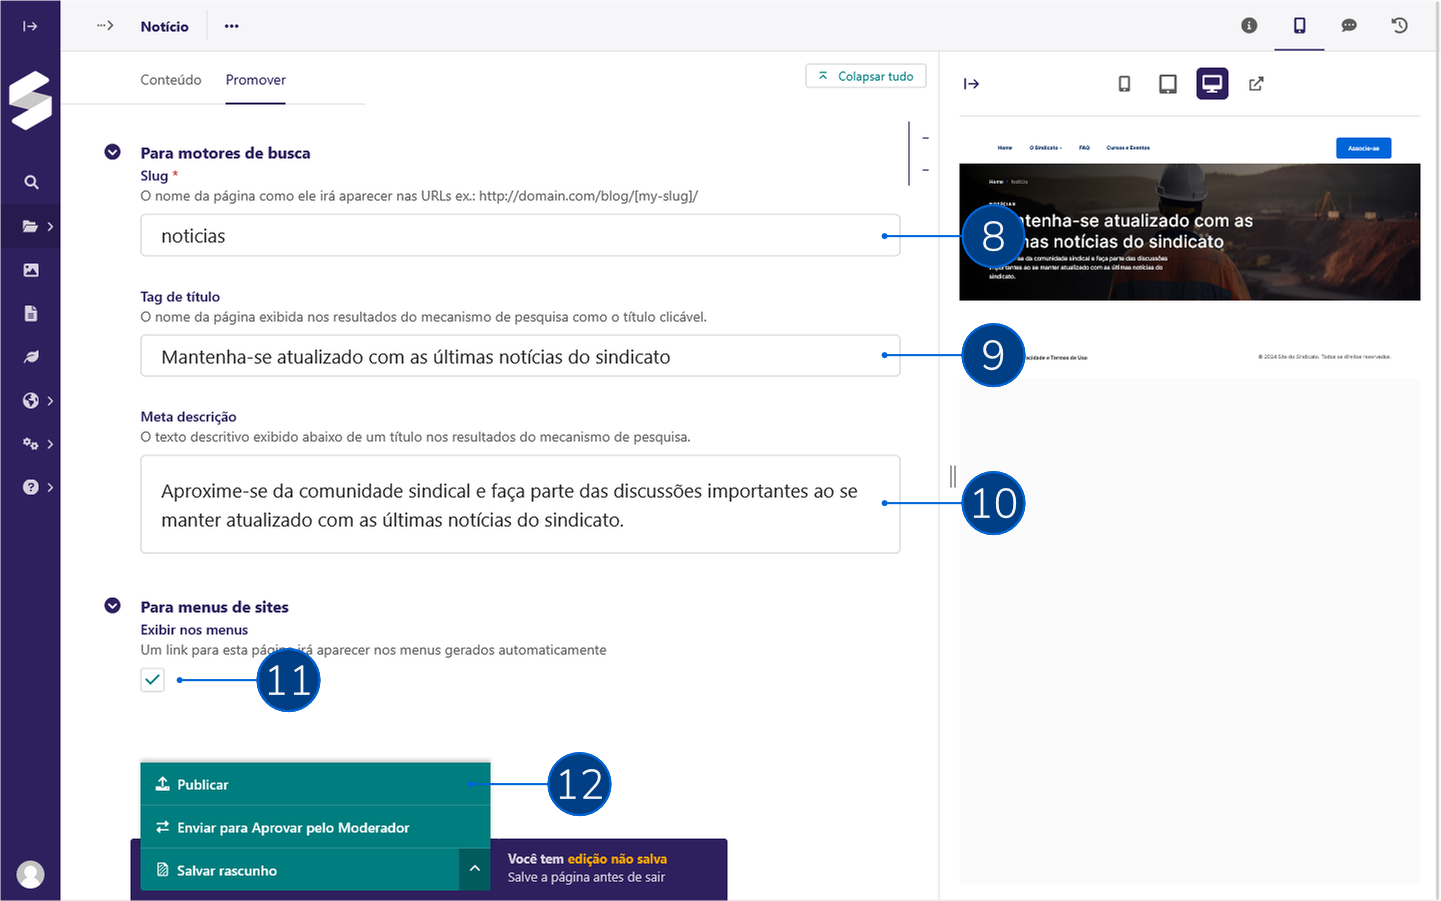
Task: Open the settings gear in the sidebar
Action: click(x=30, y=443)
